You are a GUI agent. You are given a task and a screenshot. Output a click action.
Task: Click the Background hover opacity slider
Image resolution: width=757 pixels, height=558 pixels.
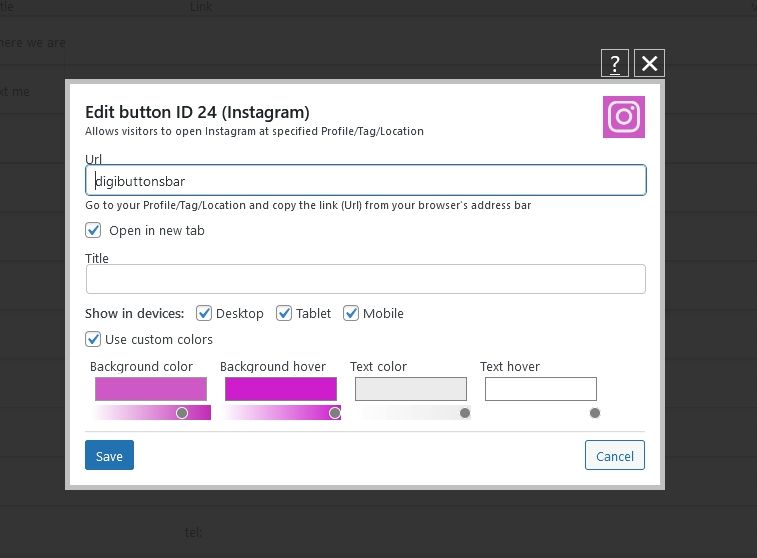pyautogui.click(x=281, y=413)
